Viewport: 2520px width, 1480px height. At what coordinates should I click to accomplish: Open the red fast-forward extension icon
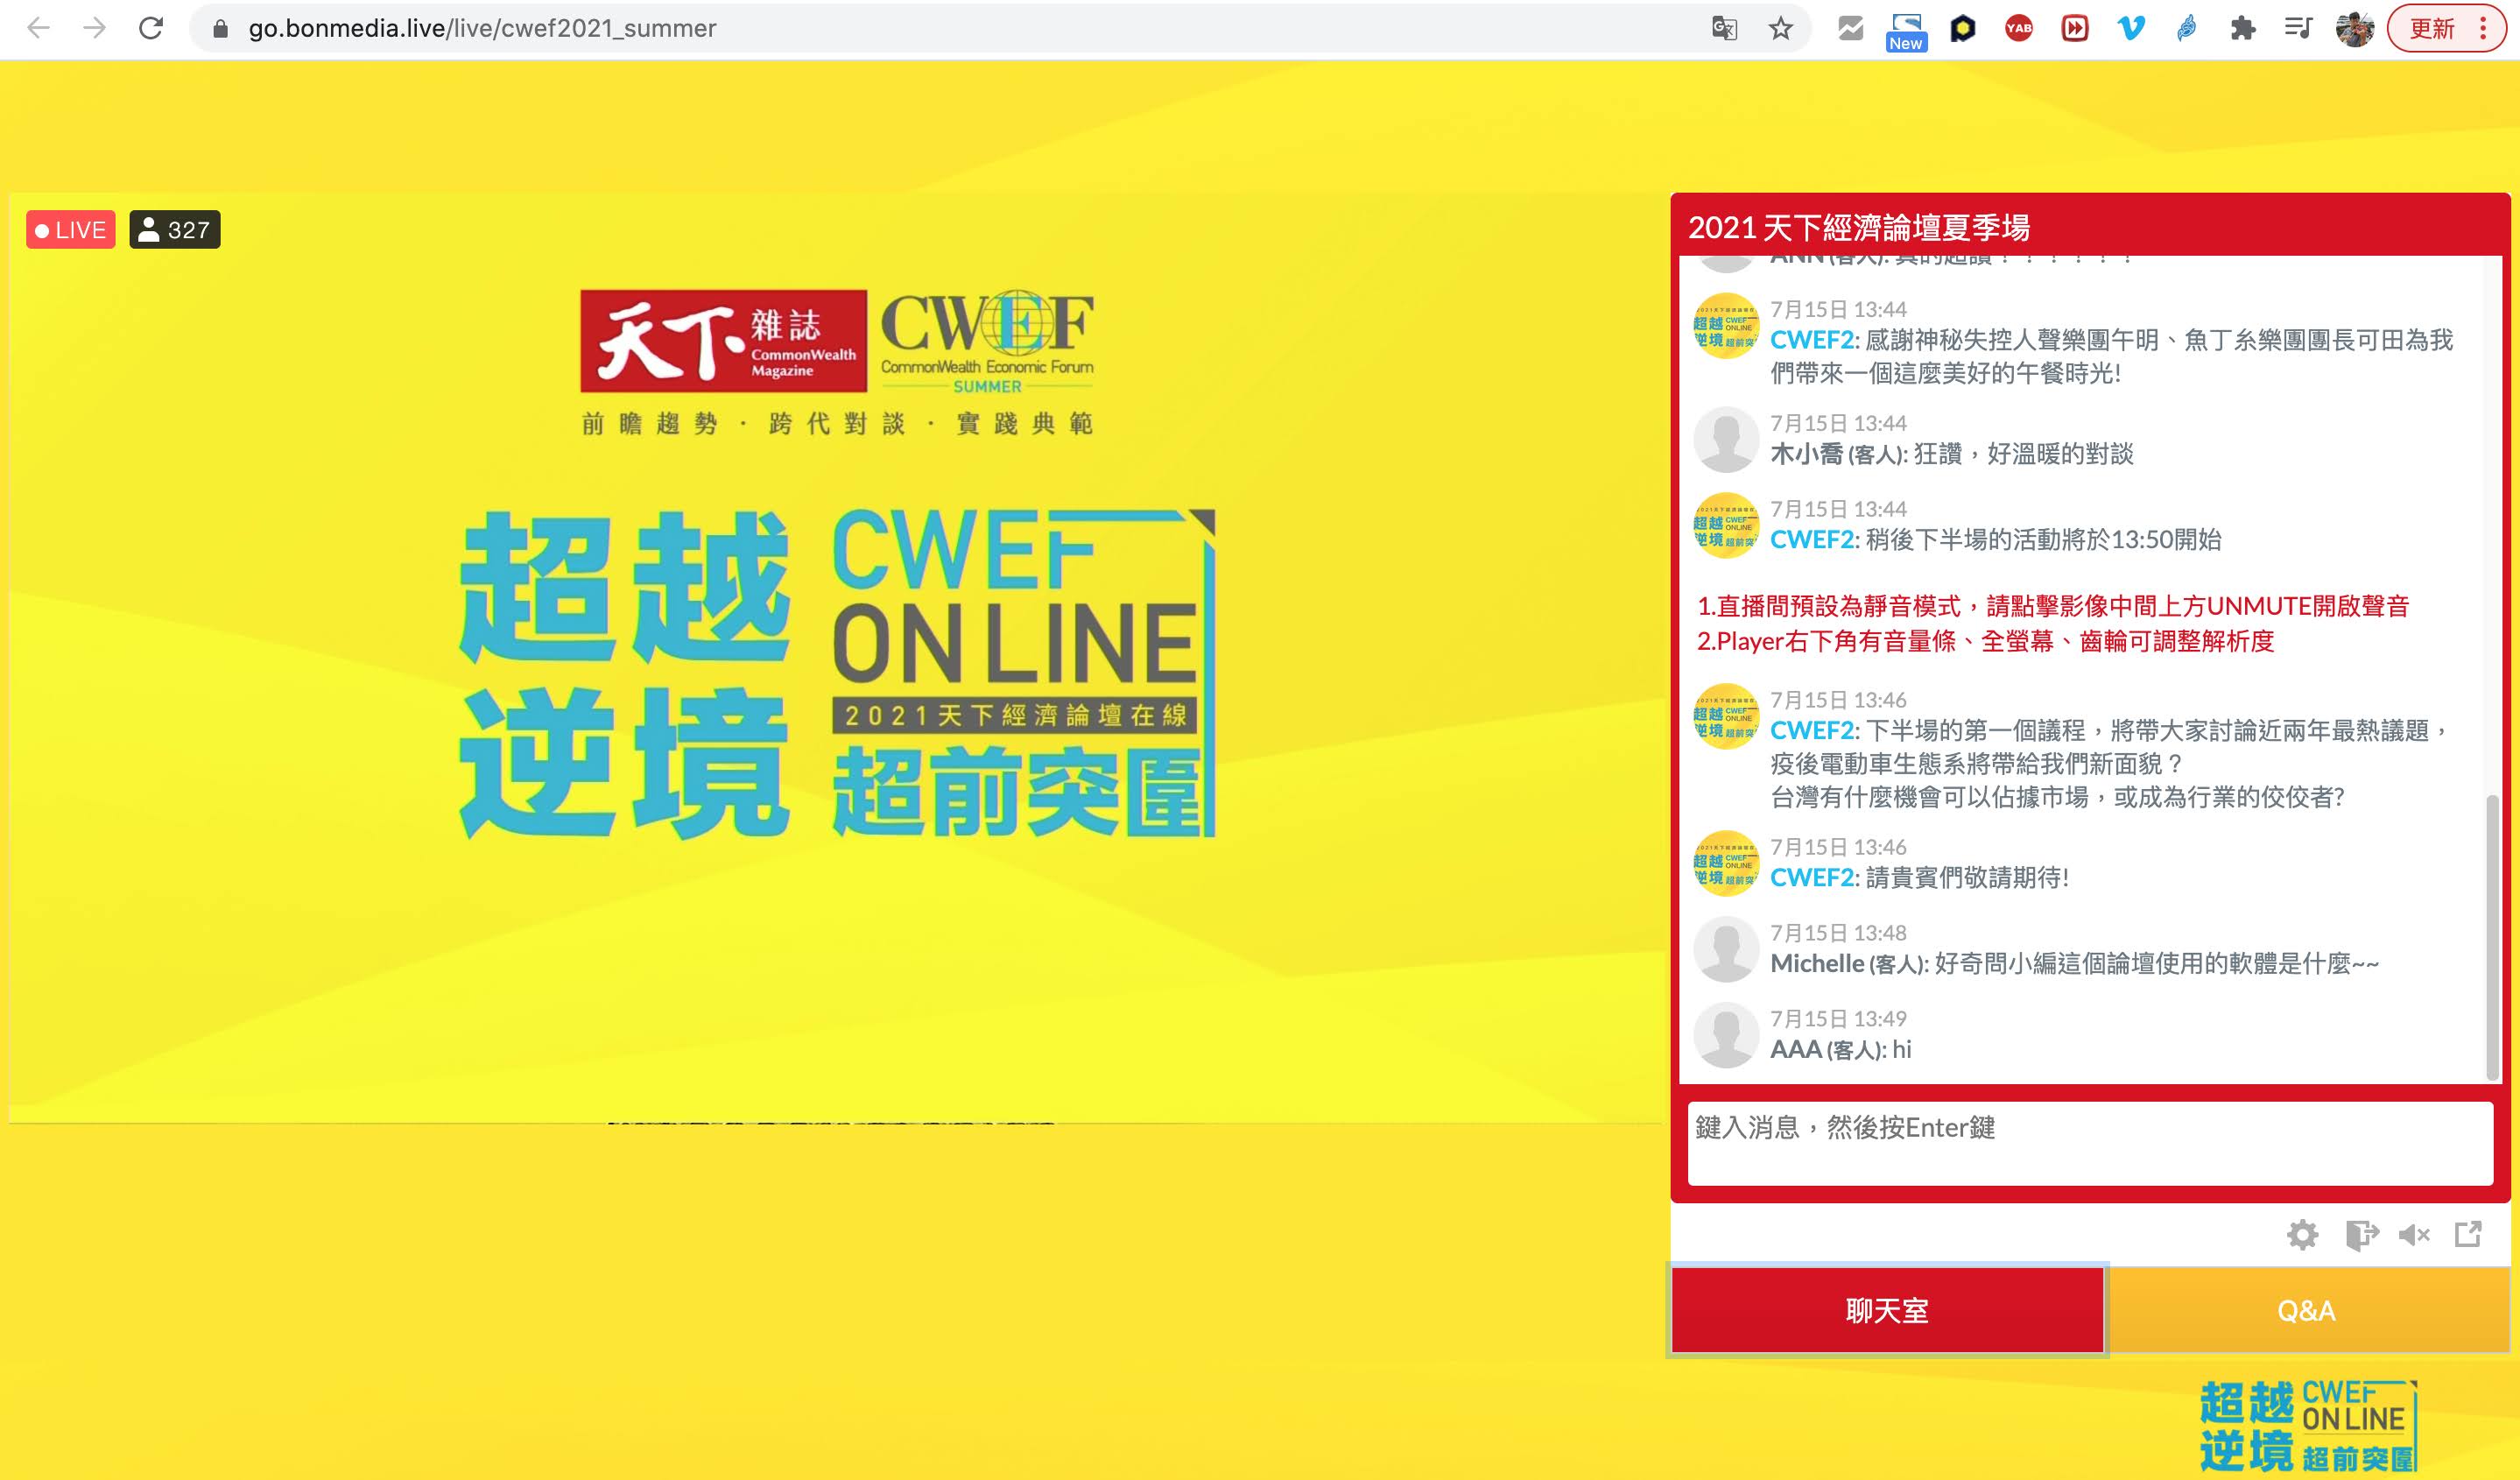click(2075, 28)
